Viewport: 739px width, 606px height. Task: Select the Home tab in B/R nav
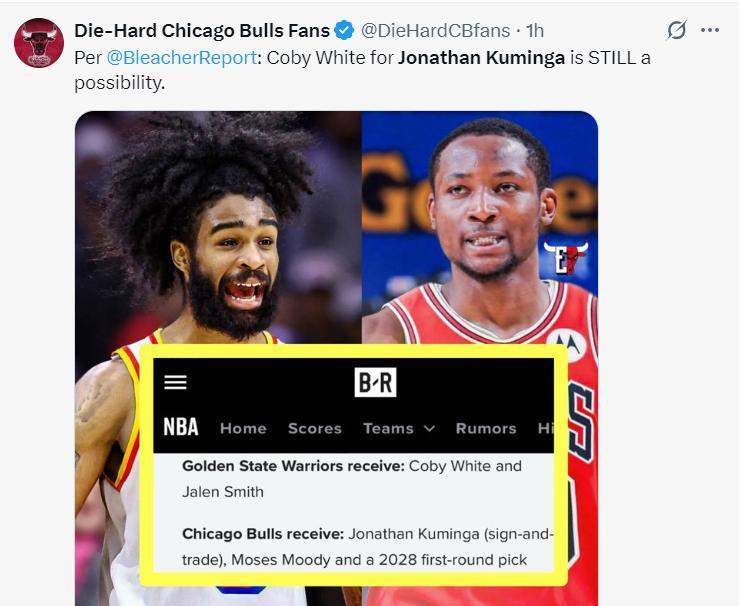(243, 428)
